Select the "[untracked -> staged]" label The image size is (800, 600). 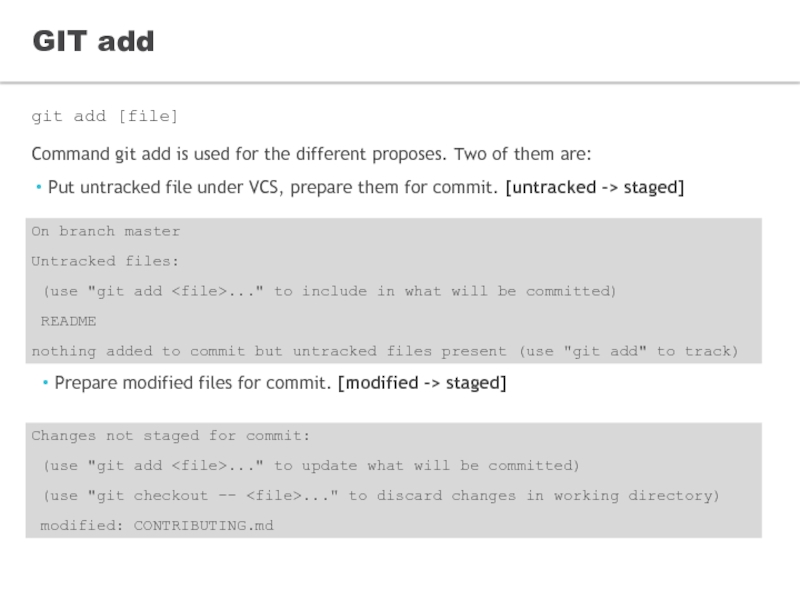(x=595, y=187)
